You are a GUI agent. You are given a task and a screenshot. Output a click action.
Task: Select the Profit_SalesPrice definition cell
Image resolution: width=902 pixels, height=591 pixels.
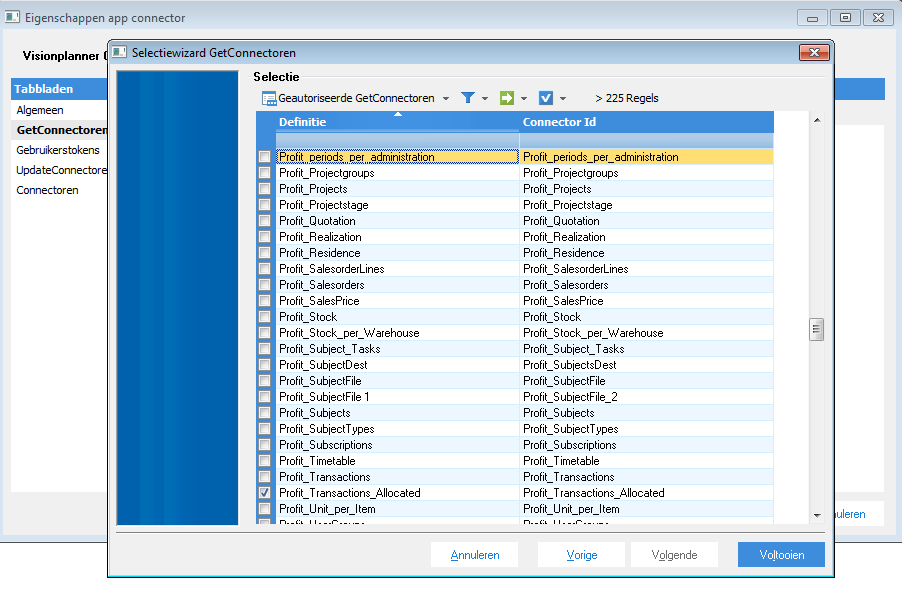[398, 301]
